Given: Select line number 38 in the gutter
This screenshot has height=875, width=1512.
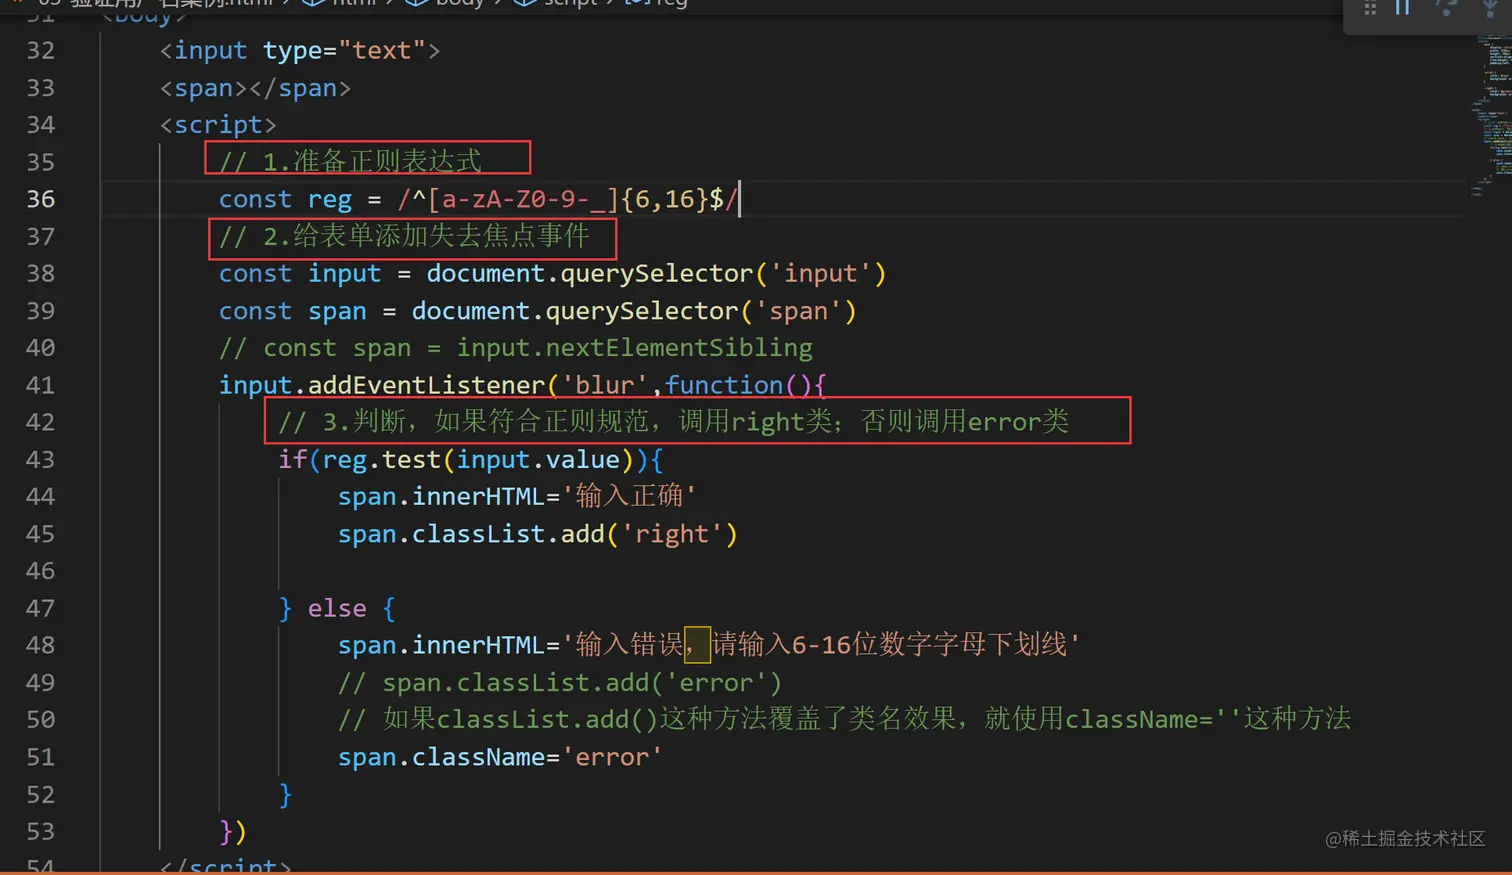Looking at the screenshot, I should coord(41,273).
